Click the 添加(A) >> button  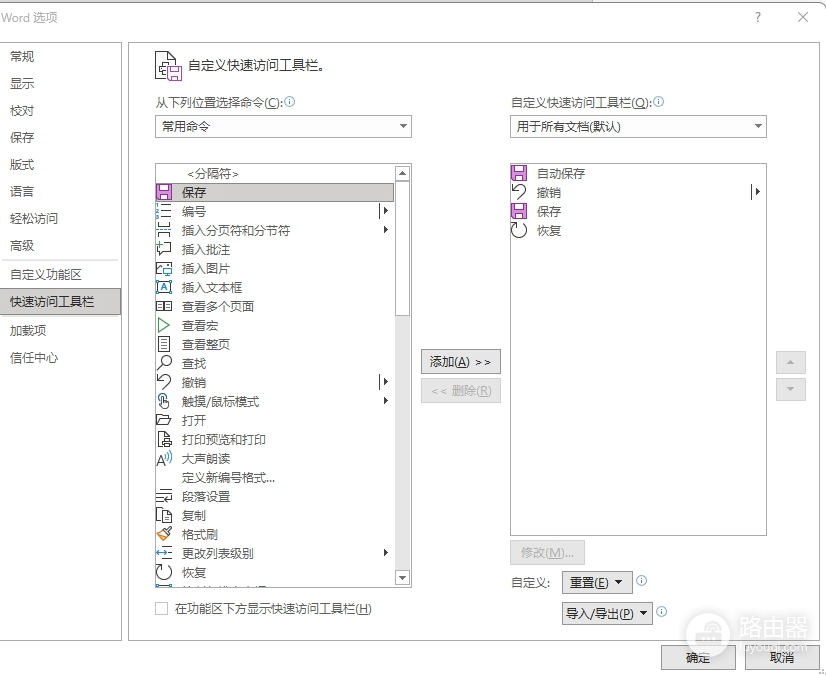tap(461, 362)
